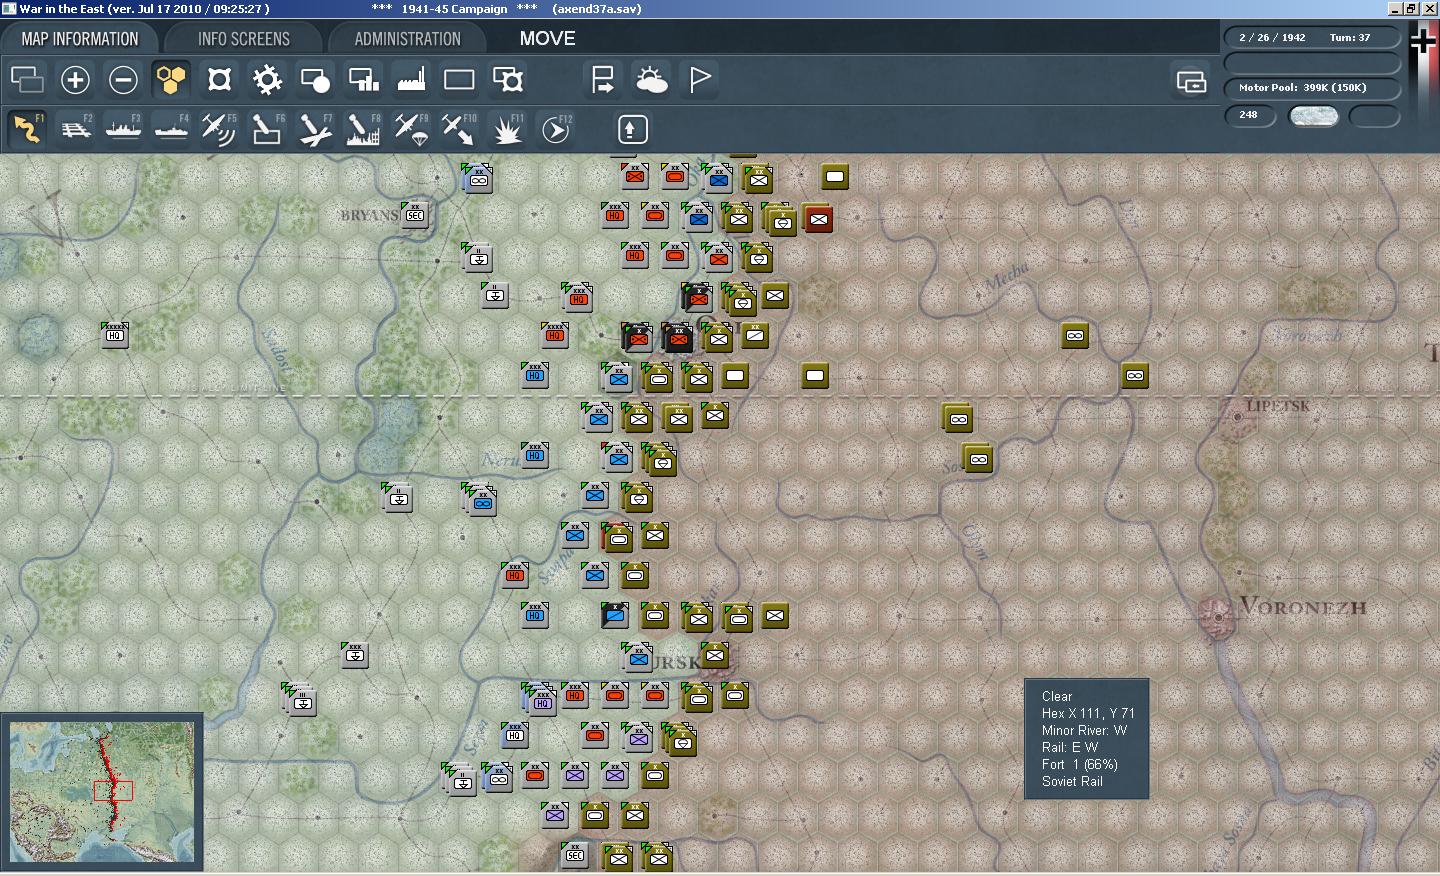Click the rounded-square unit toggle icon
The width and height of the screenshot is (1440, 876).
(x=219, y=79)
